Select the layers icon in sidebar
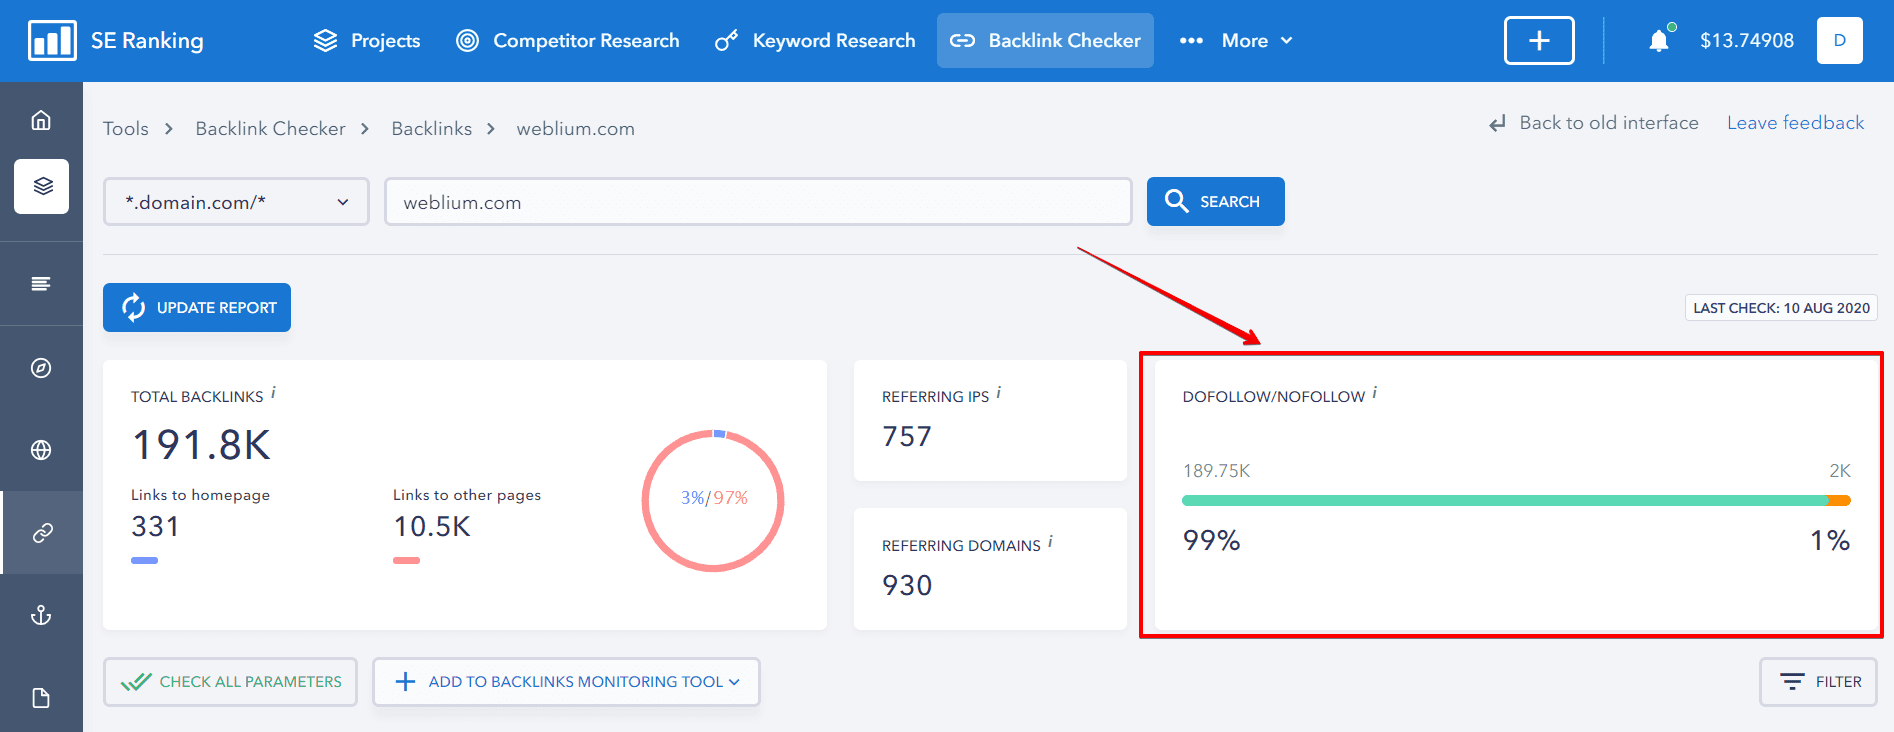 click(42, 186)
